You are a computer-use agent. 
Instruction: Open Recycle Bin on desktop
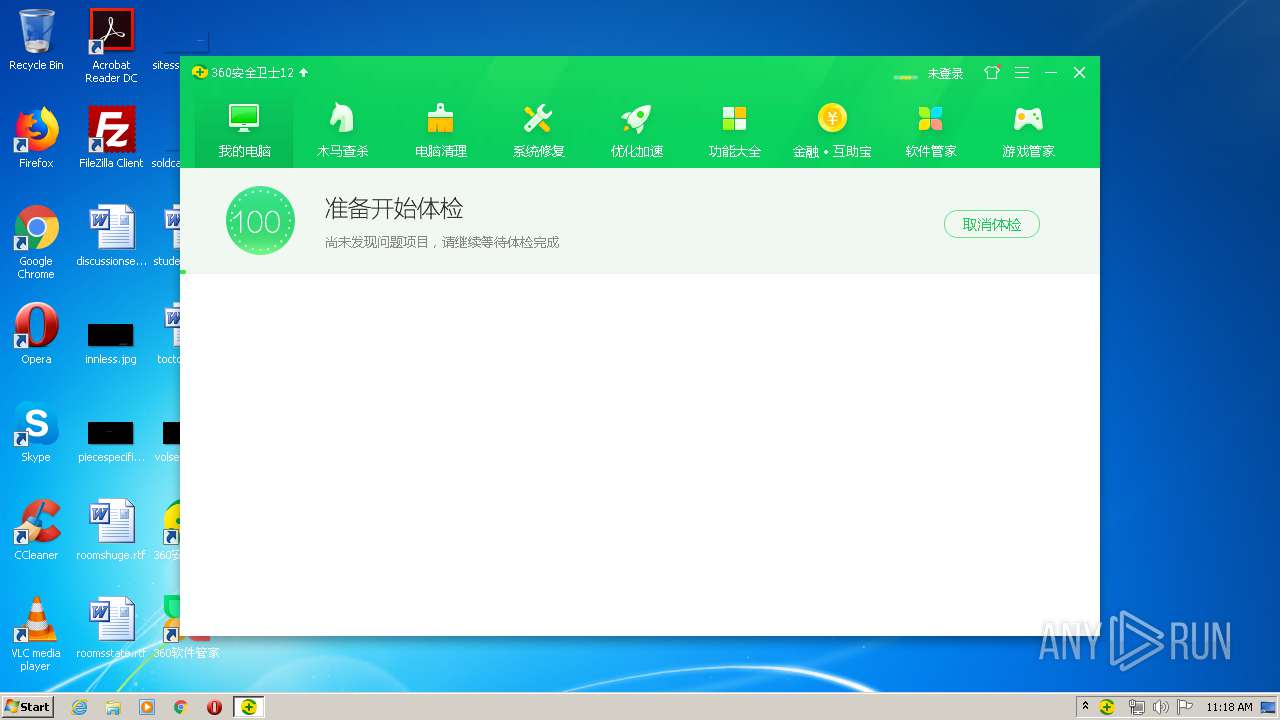click(36, 40)
